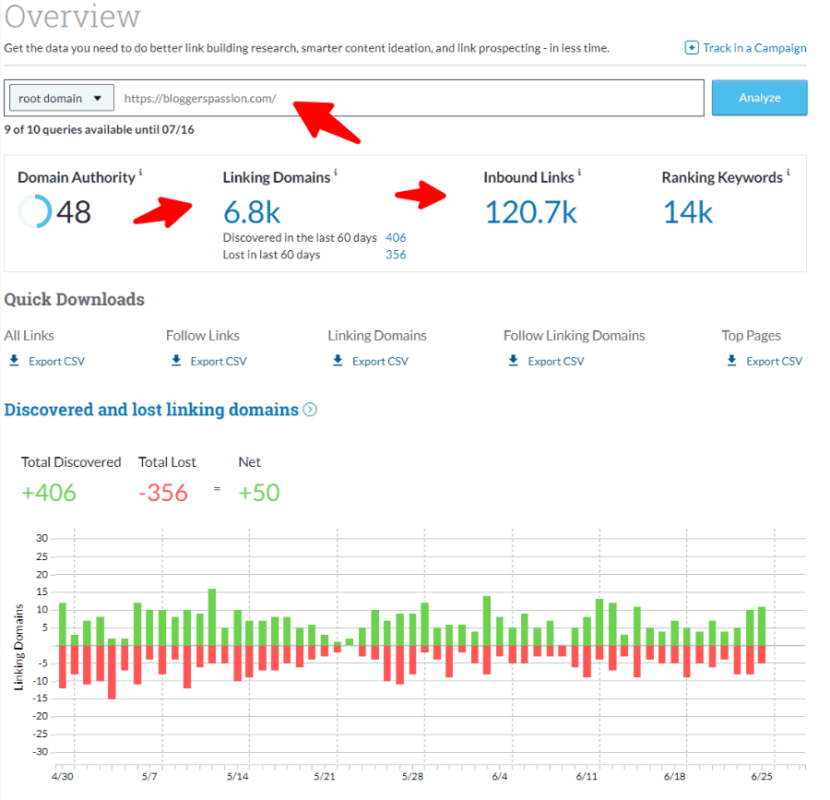Click the Domain Authority info icon

click(141, 172)
